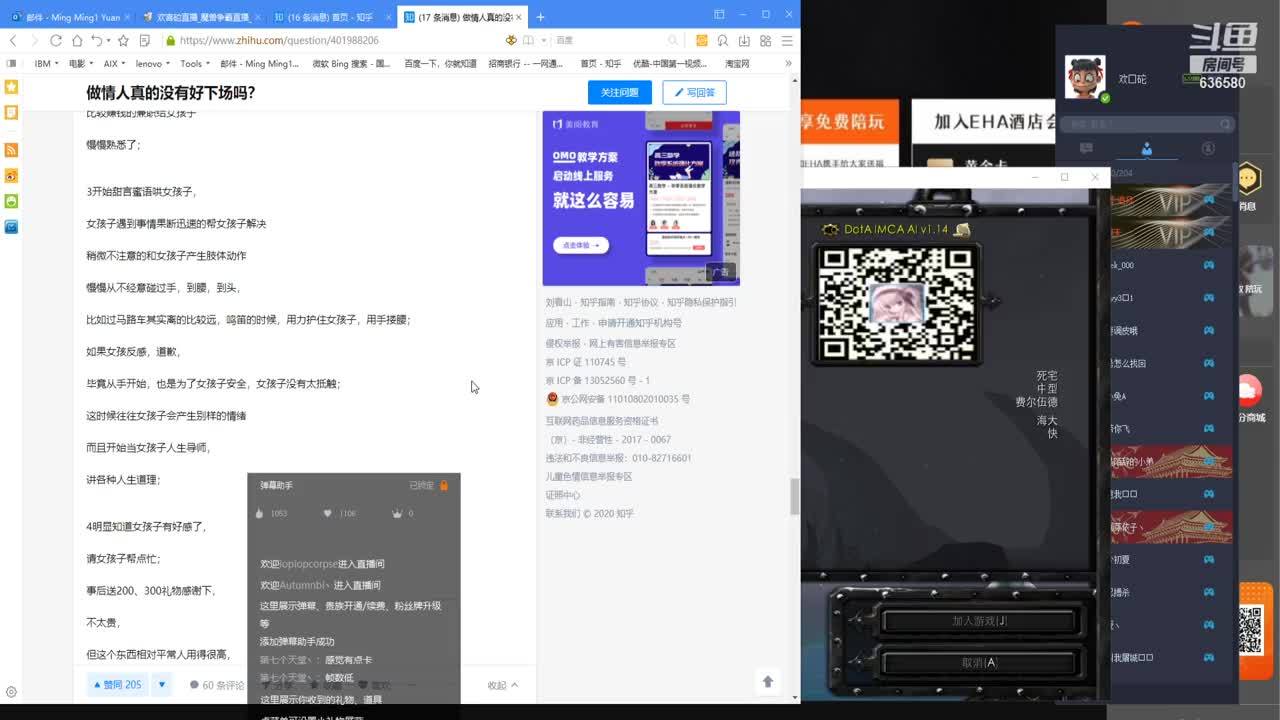Upvote the answer with 赞同 205
This screenshot has height=720, width=1280.
117,685
